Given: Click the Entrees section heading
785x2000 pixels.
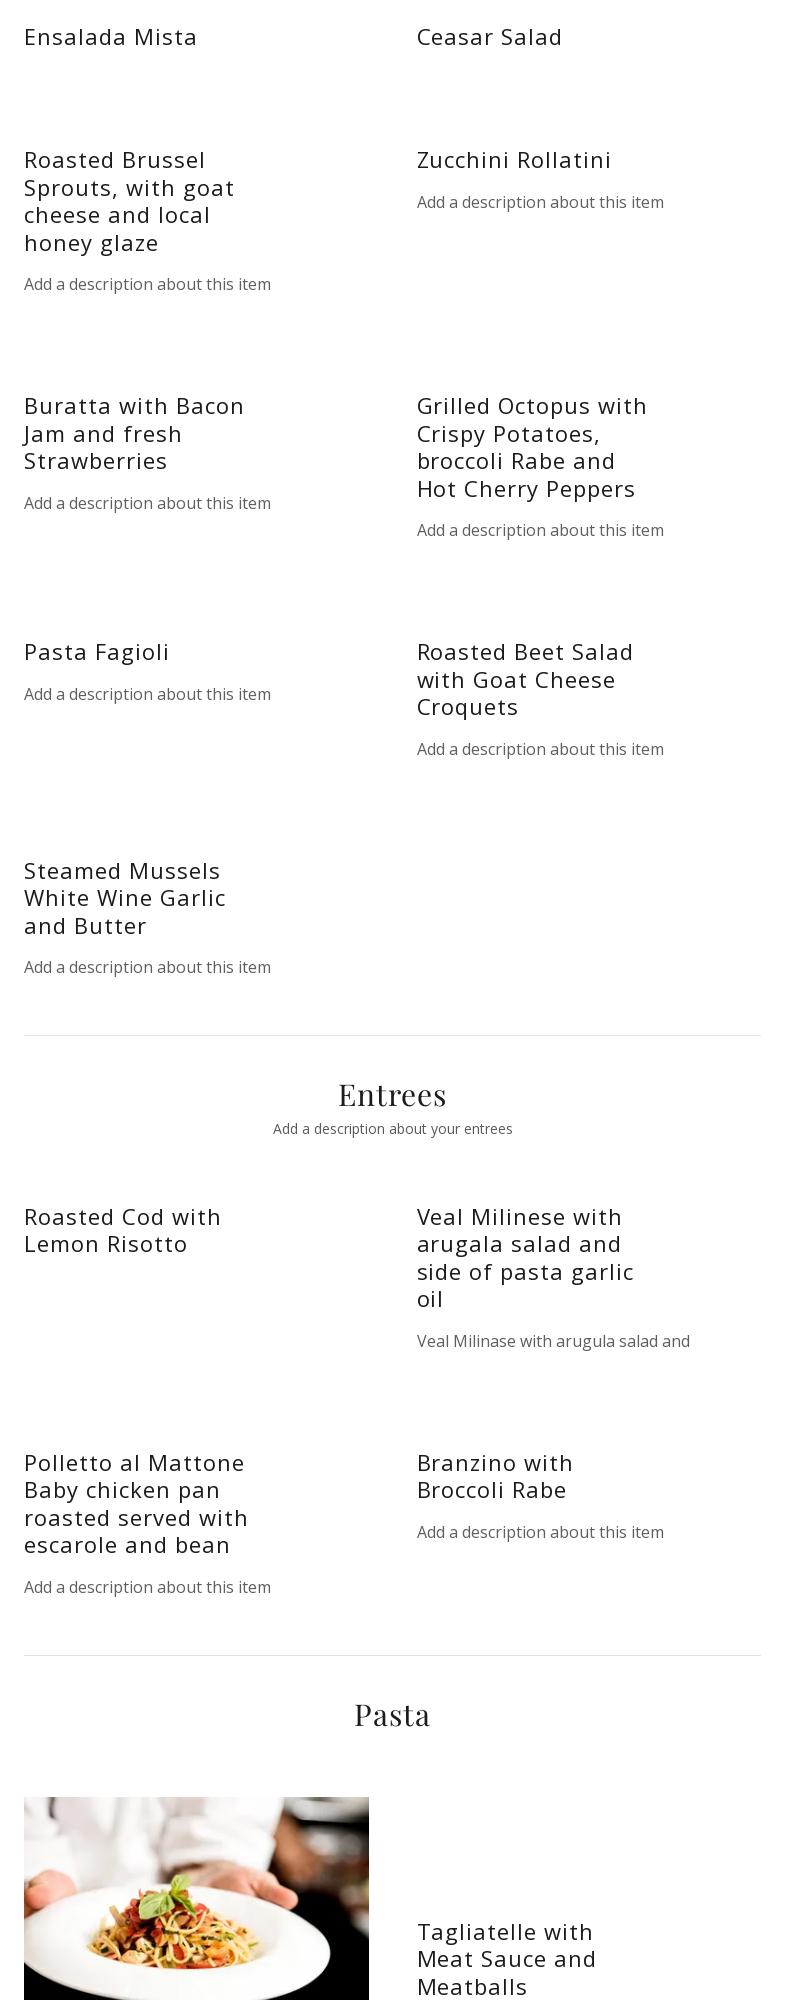Looking at the screenshot, I should (392, 1095).
